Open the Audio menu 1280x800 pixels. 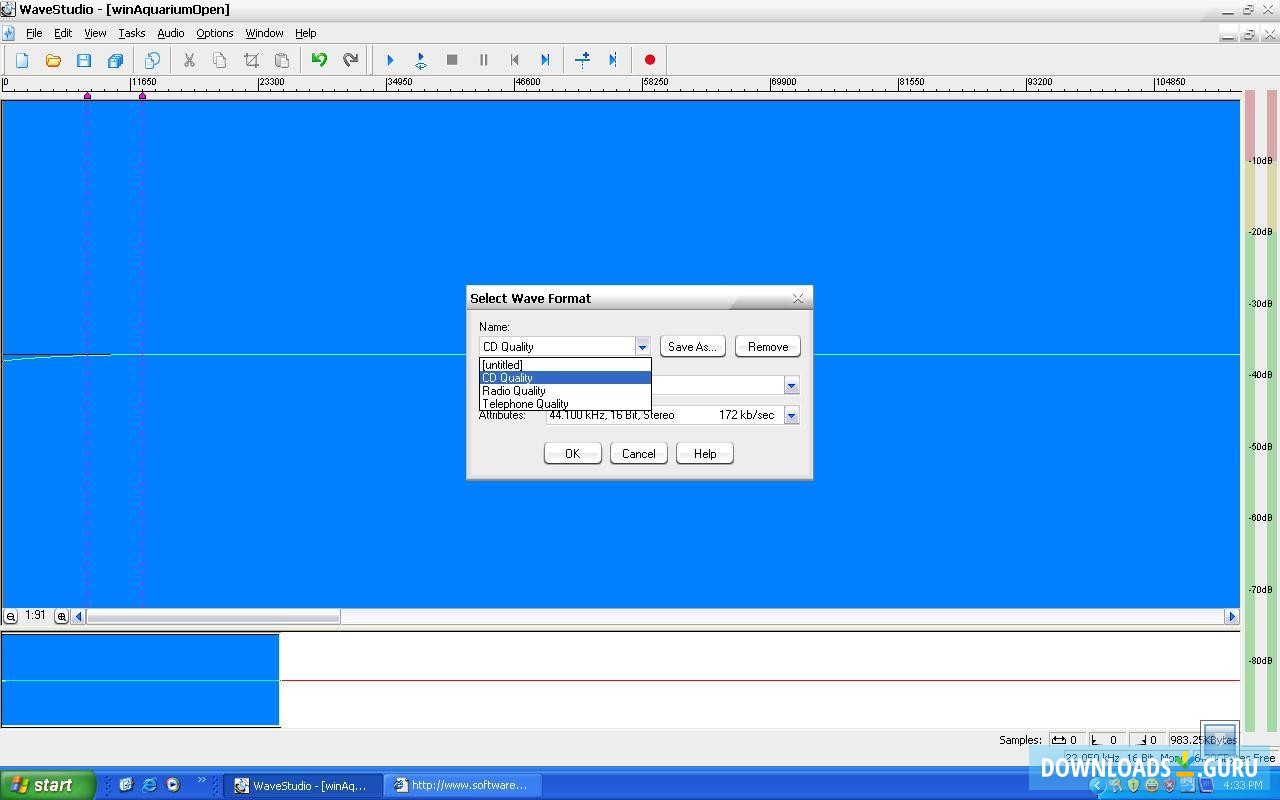(170, 32)
